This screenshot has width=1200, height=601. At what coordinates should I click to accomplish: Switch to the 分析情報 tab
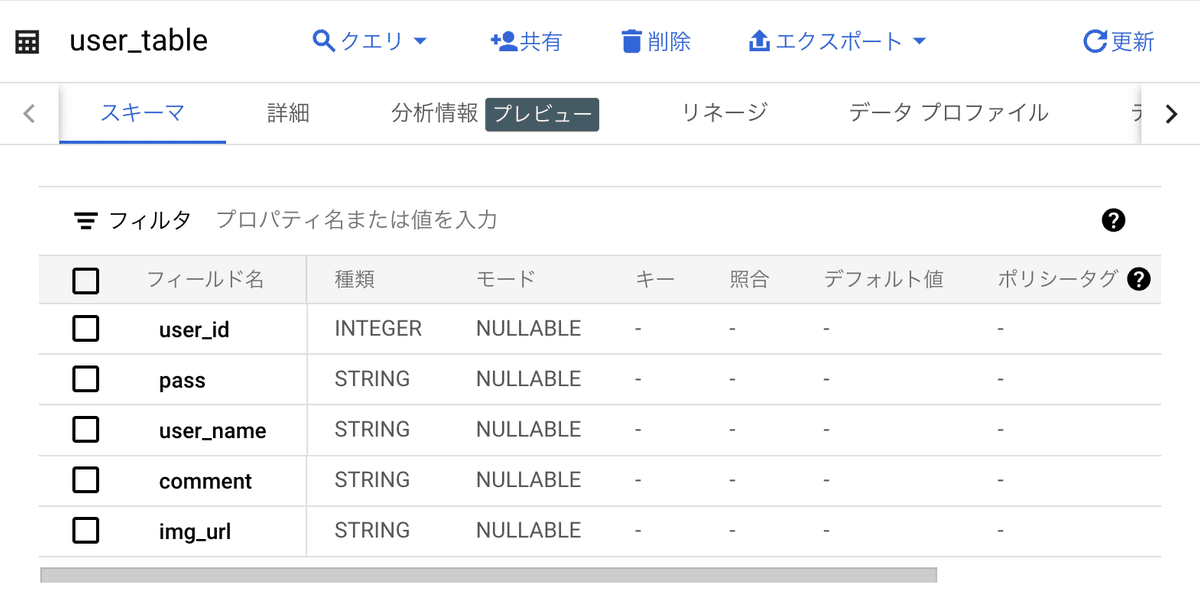click(x=435, y=113)
